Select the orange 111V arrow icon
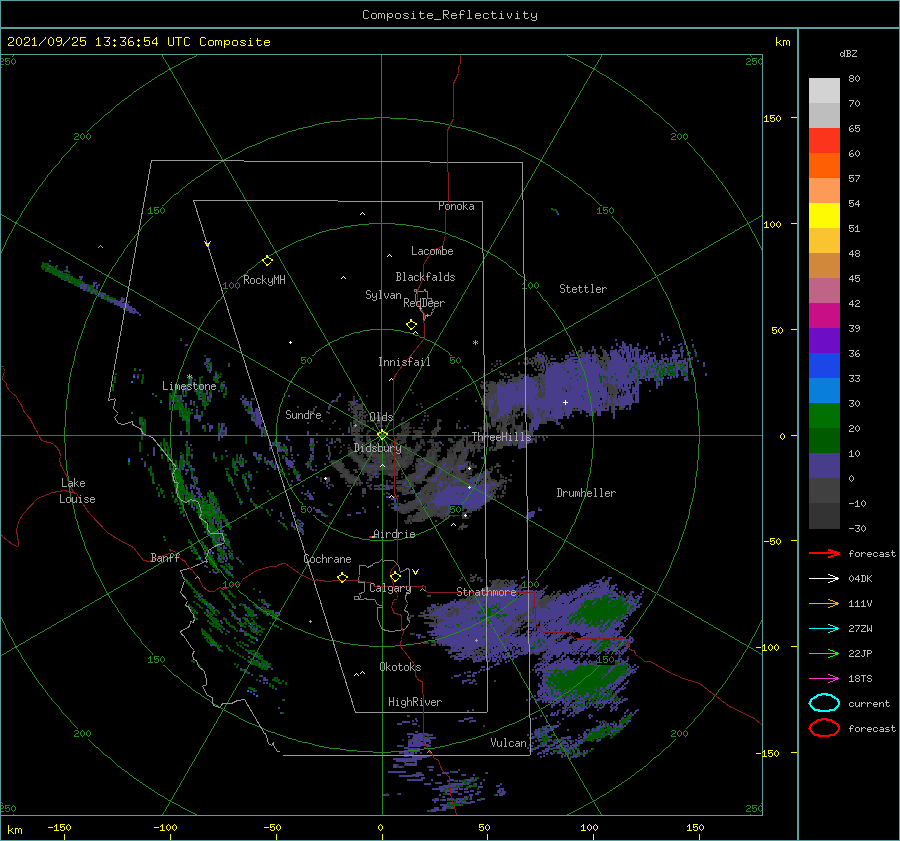The width and height of the screenshot is (900, 841). point(824,603)
